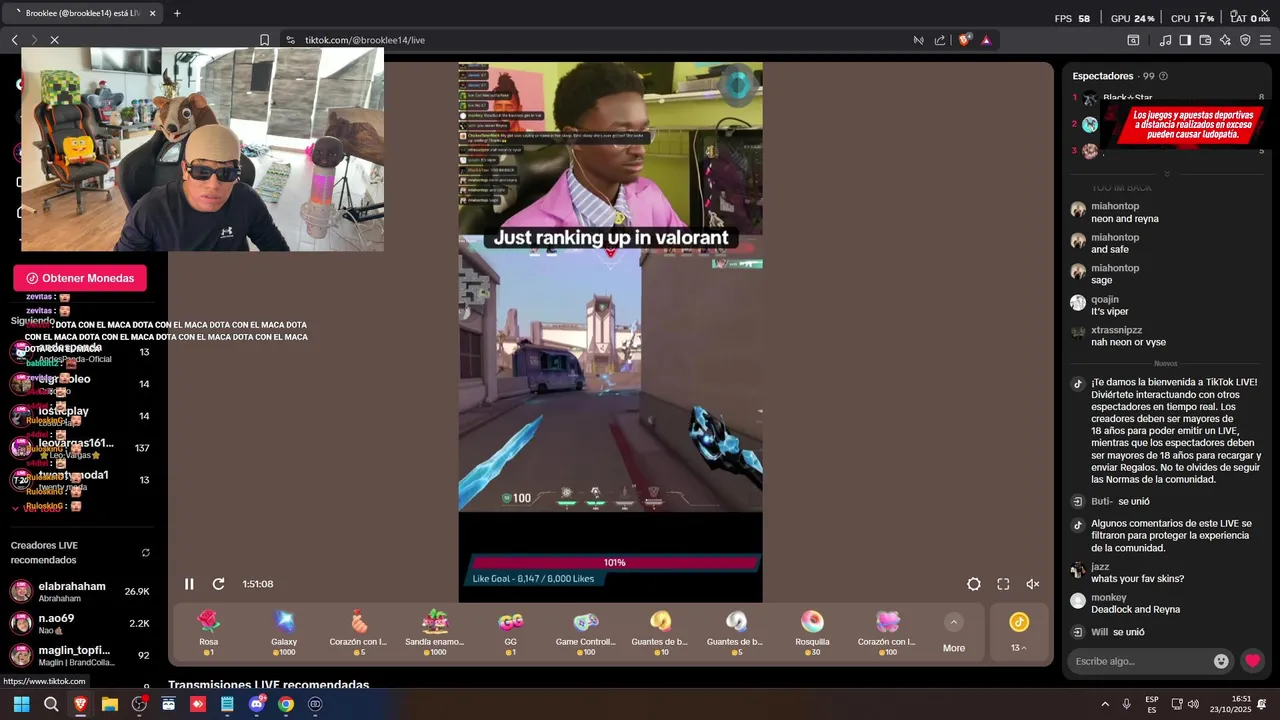
Task: Open the Windows Start menu
Action: point(21,704)
